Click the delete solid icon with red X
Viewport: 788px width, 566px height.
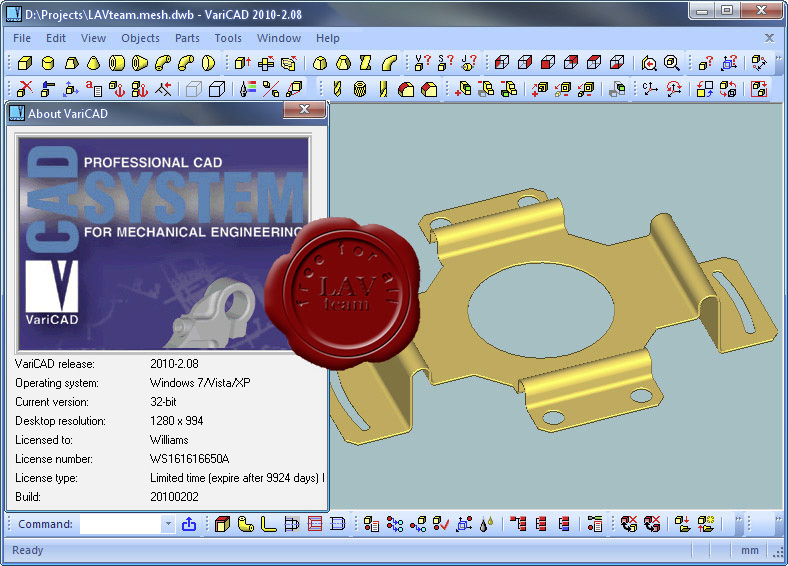pyautogui.click(x=25, y=89)
